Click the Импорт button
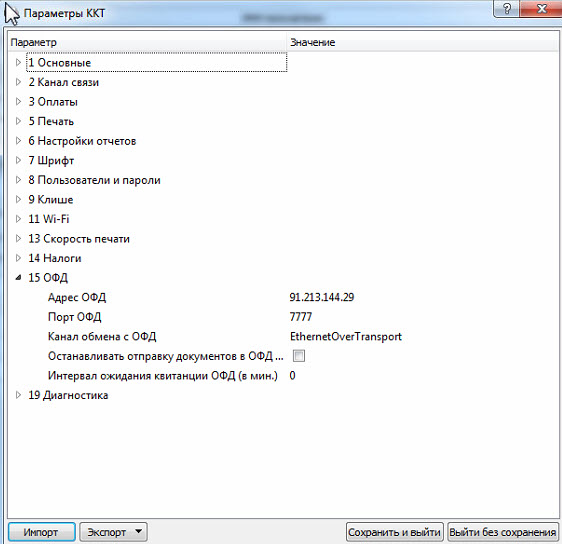Image resolution: width=562 pixels, height=544 pixels. click(42, 532)
